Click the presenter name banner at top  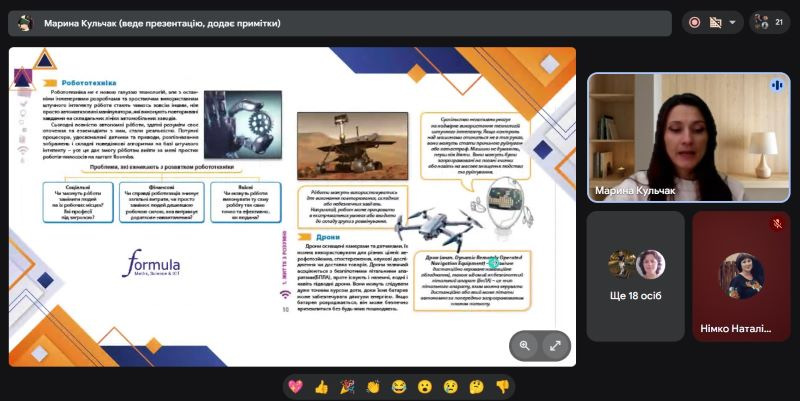tap(340, 23)
